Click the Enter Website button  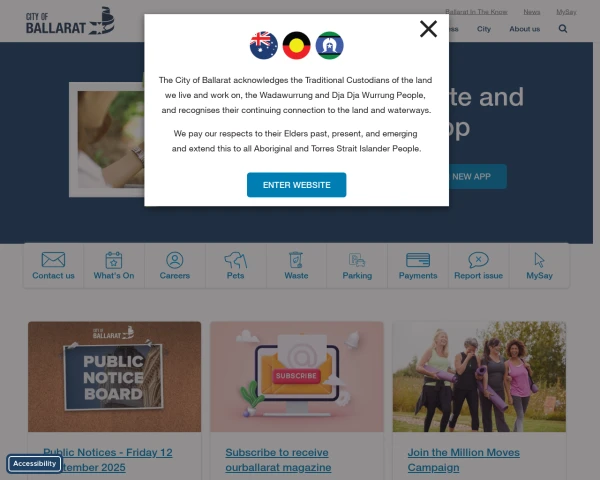point(297,185)
